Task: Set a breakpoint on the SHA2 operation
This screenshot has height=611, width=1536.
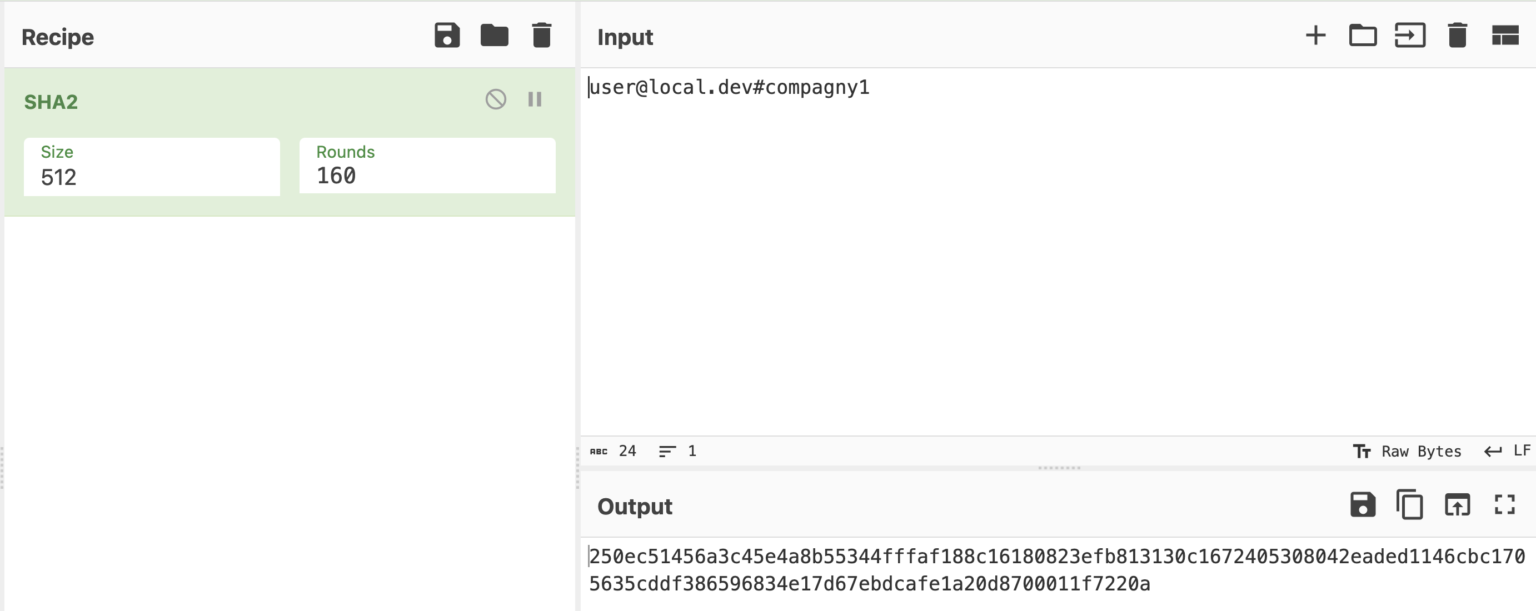Action: point(534,99)
